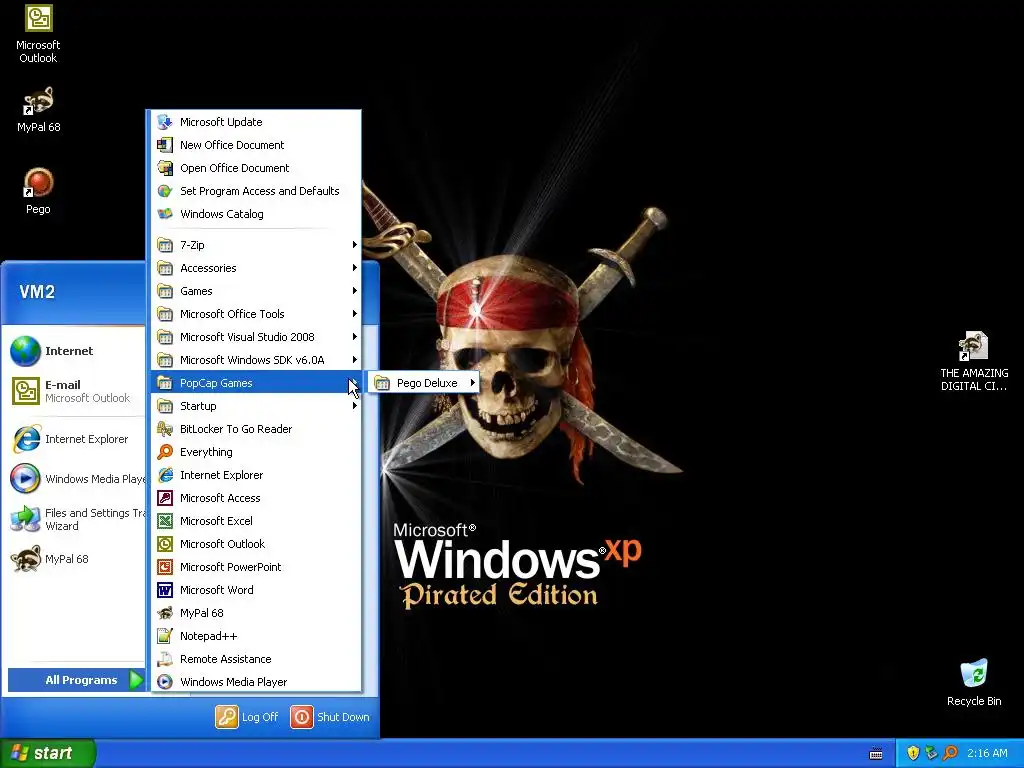
Task: Launch Internet Explorer from Start menu left pane
Action: click(75, 439)
